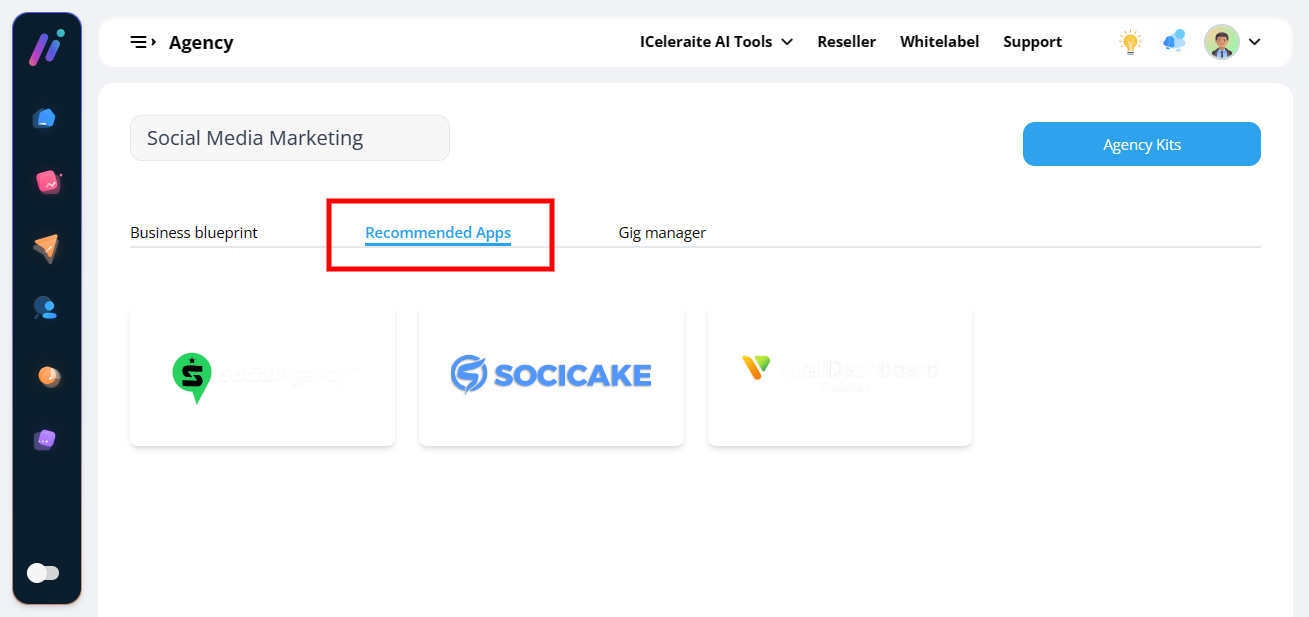Image resolution: width=1309 pixels, height=617 pixels.
Task: Open the profile menu chevron
Action: click(x=1255, y=42)
